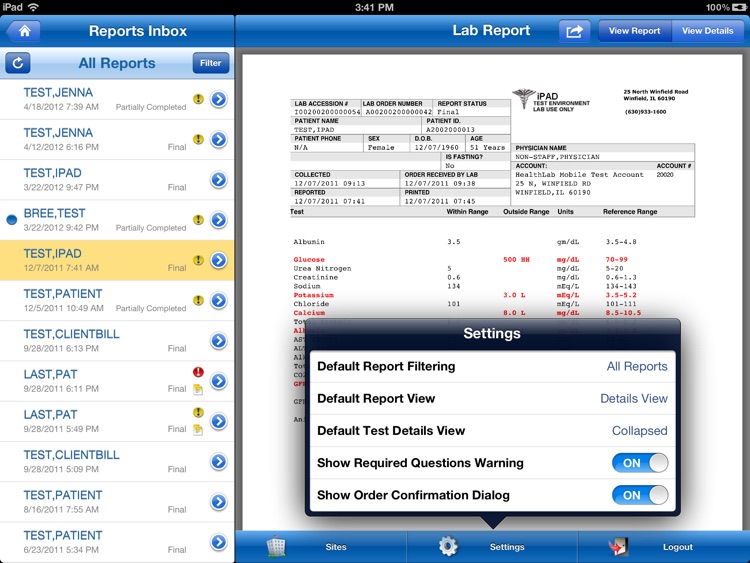Open TEST,IPAD 3/22/2012 9:47 PM report arrow
The image size is (750, 563).
(x=219, y=179)
